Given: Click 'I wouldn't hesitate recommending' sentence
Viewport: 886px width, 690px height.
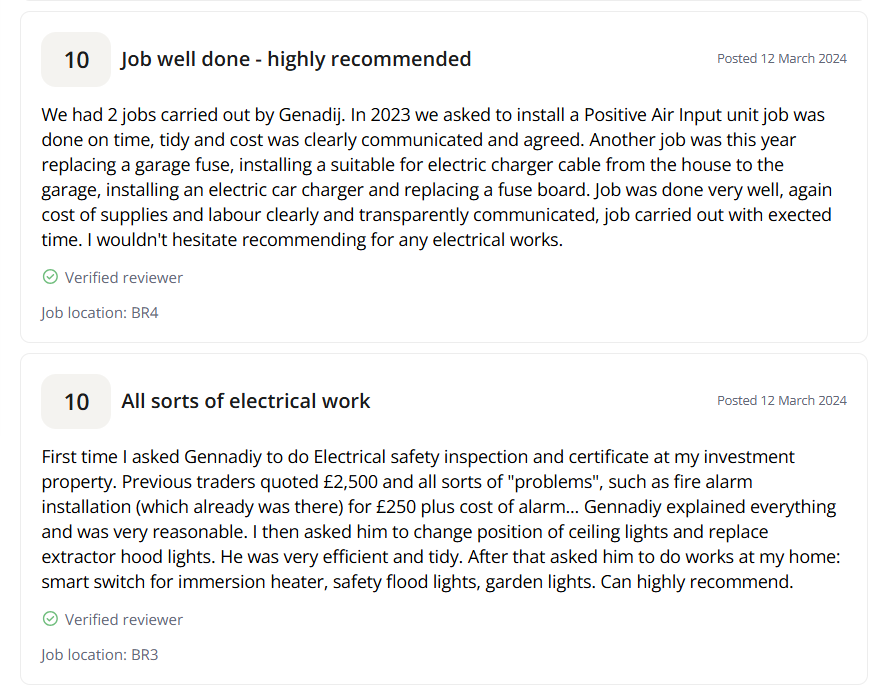Looking at the screenshot, I should (325, 240).
